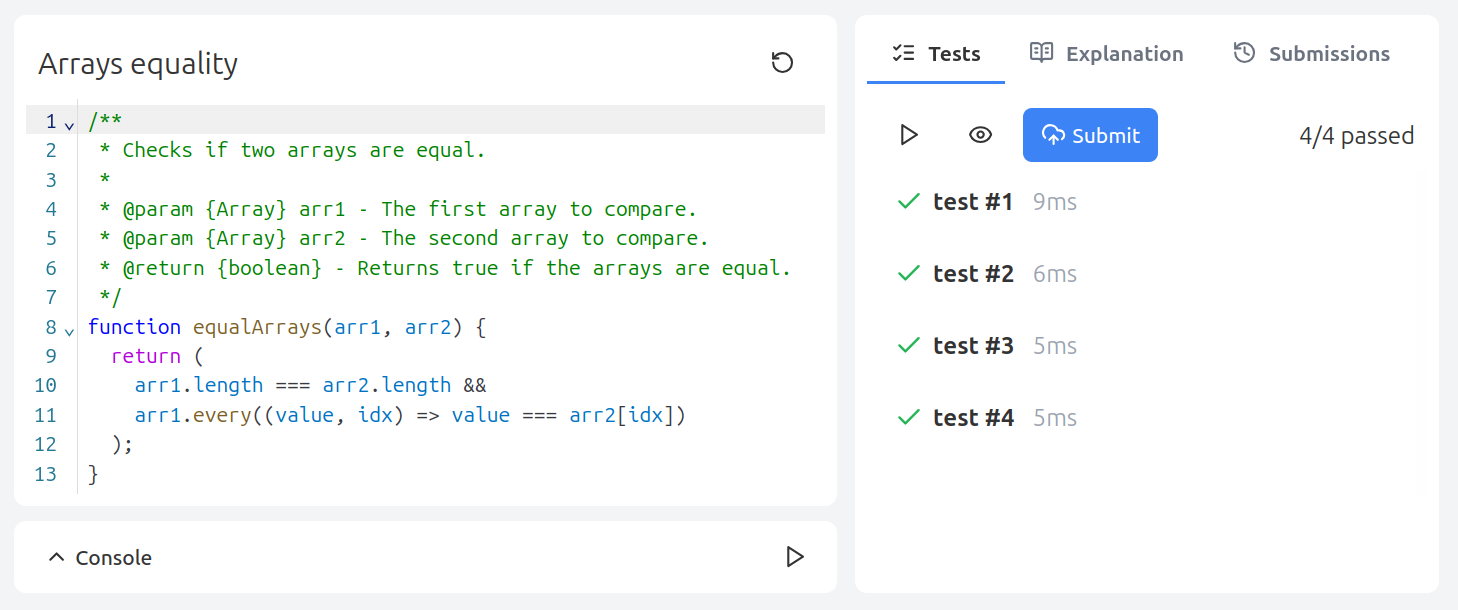Expand the Console panel chevron
The height and width of the screenshot is (610, 1458).
pos(56,557)
